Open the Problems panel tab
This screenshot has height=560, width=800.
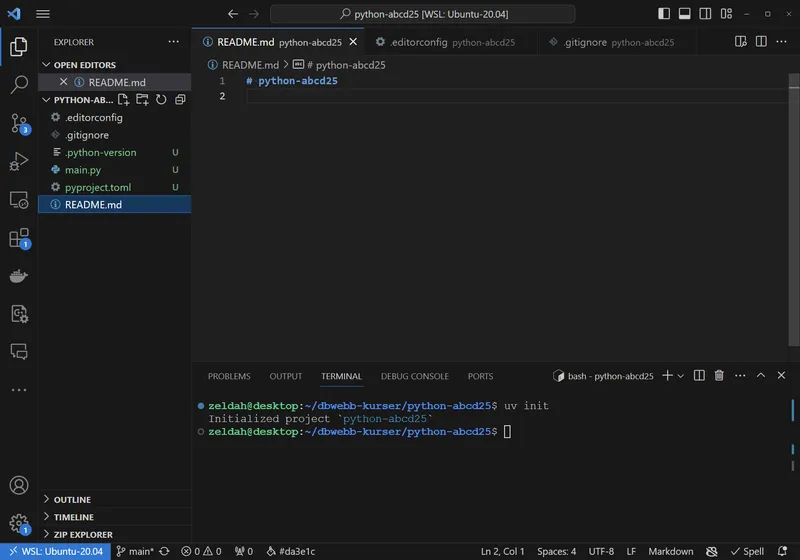tap(229, 376)
